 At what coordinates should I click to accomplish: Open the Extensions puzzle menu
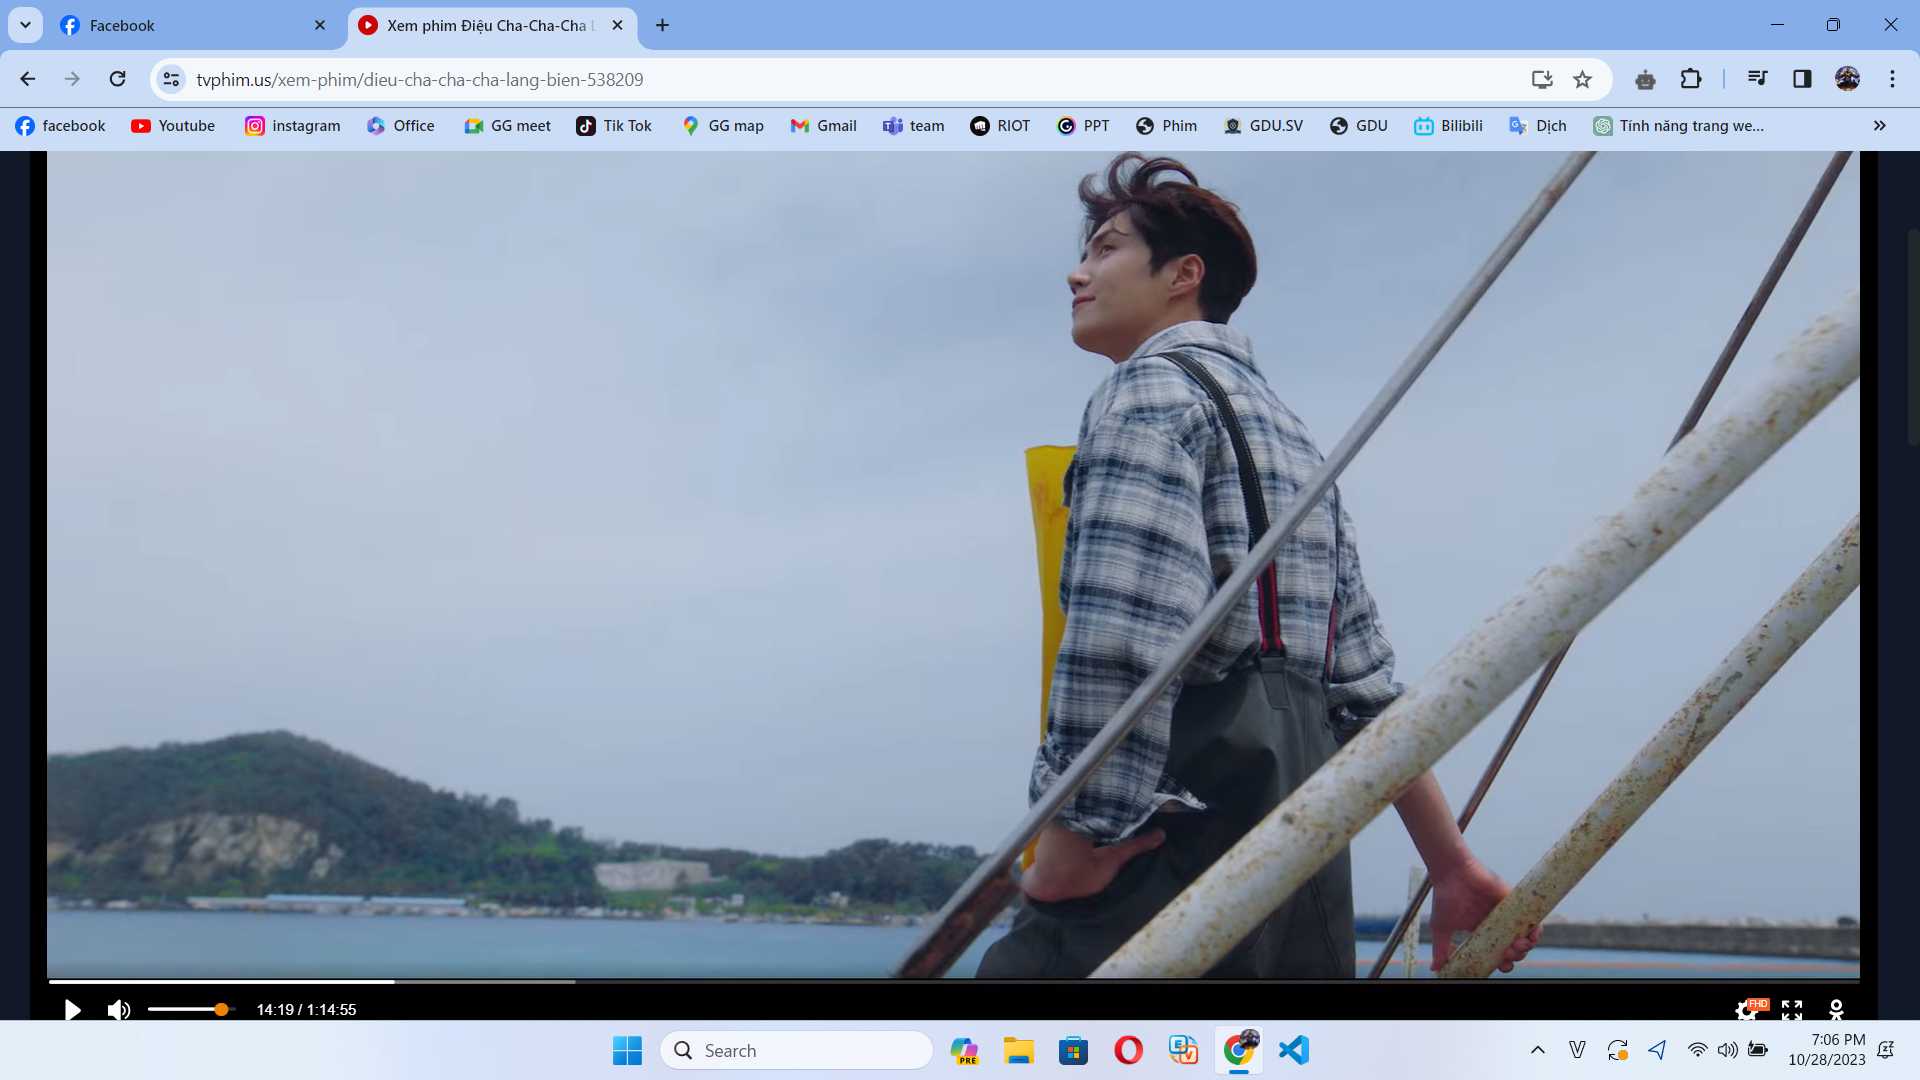[1690, 79]
